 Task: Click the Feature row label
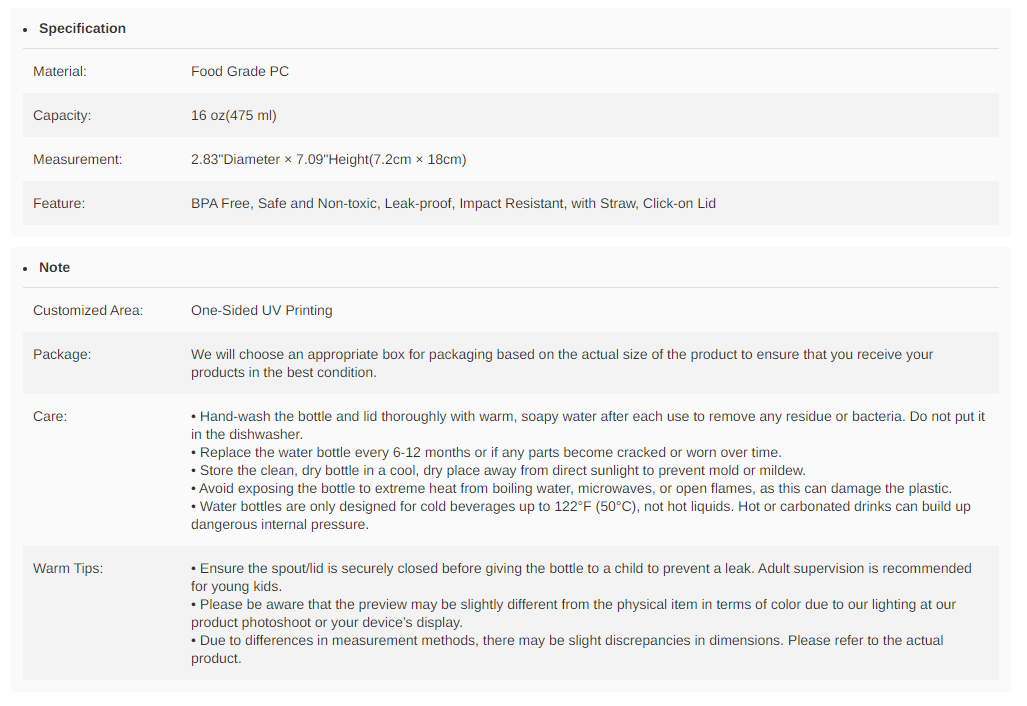[59, 203]
